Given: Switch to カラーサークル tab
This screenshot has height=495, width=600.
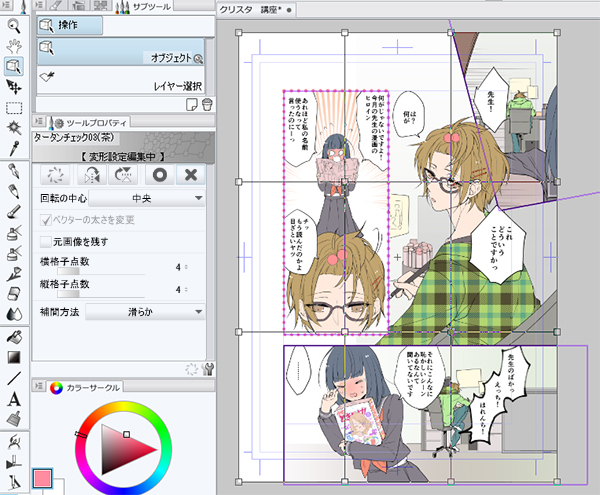Looking at the screenshot, I should (x=86, y=387).
